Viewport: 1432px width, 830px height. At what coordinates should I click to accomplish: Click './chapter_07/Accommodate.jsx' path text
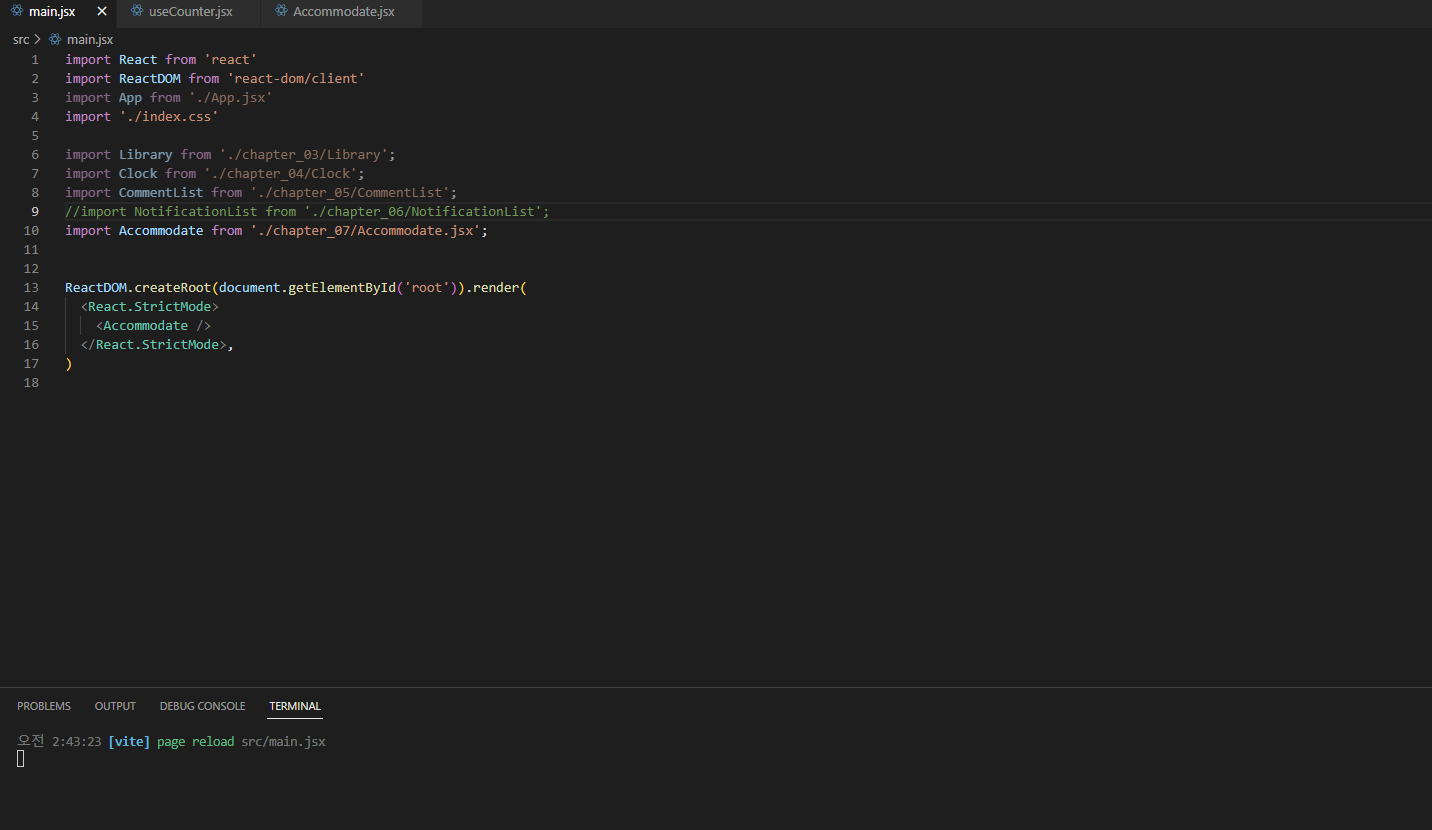365,231
